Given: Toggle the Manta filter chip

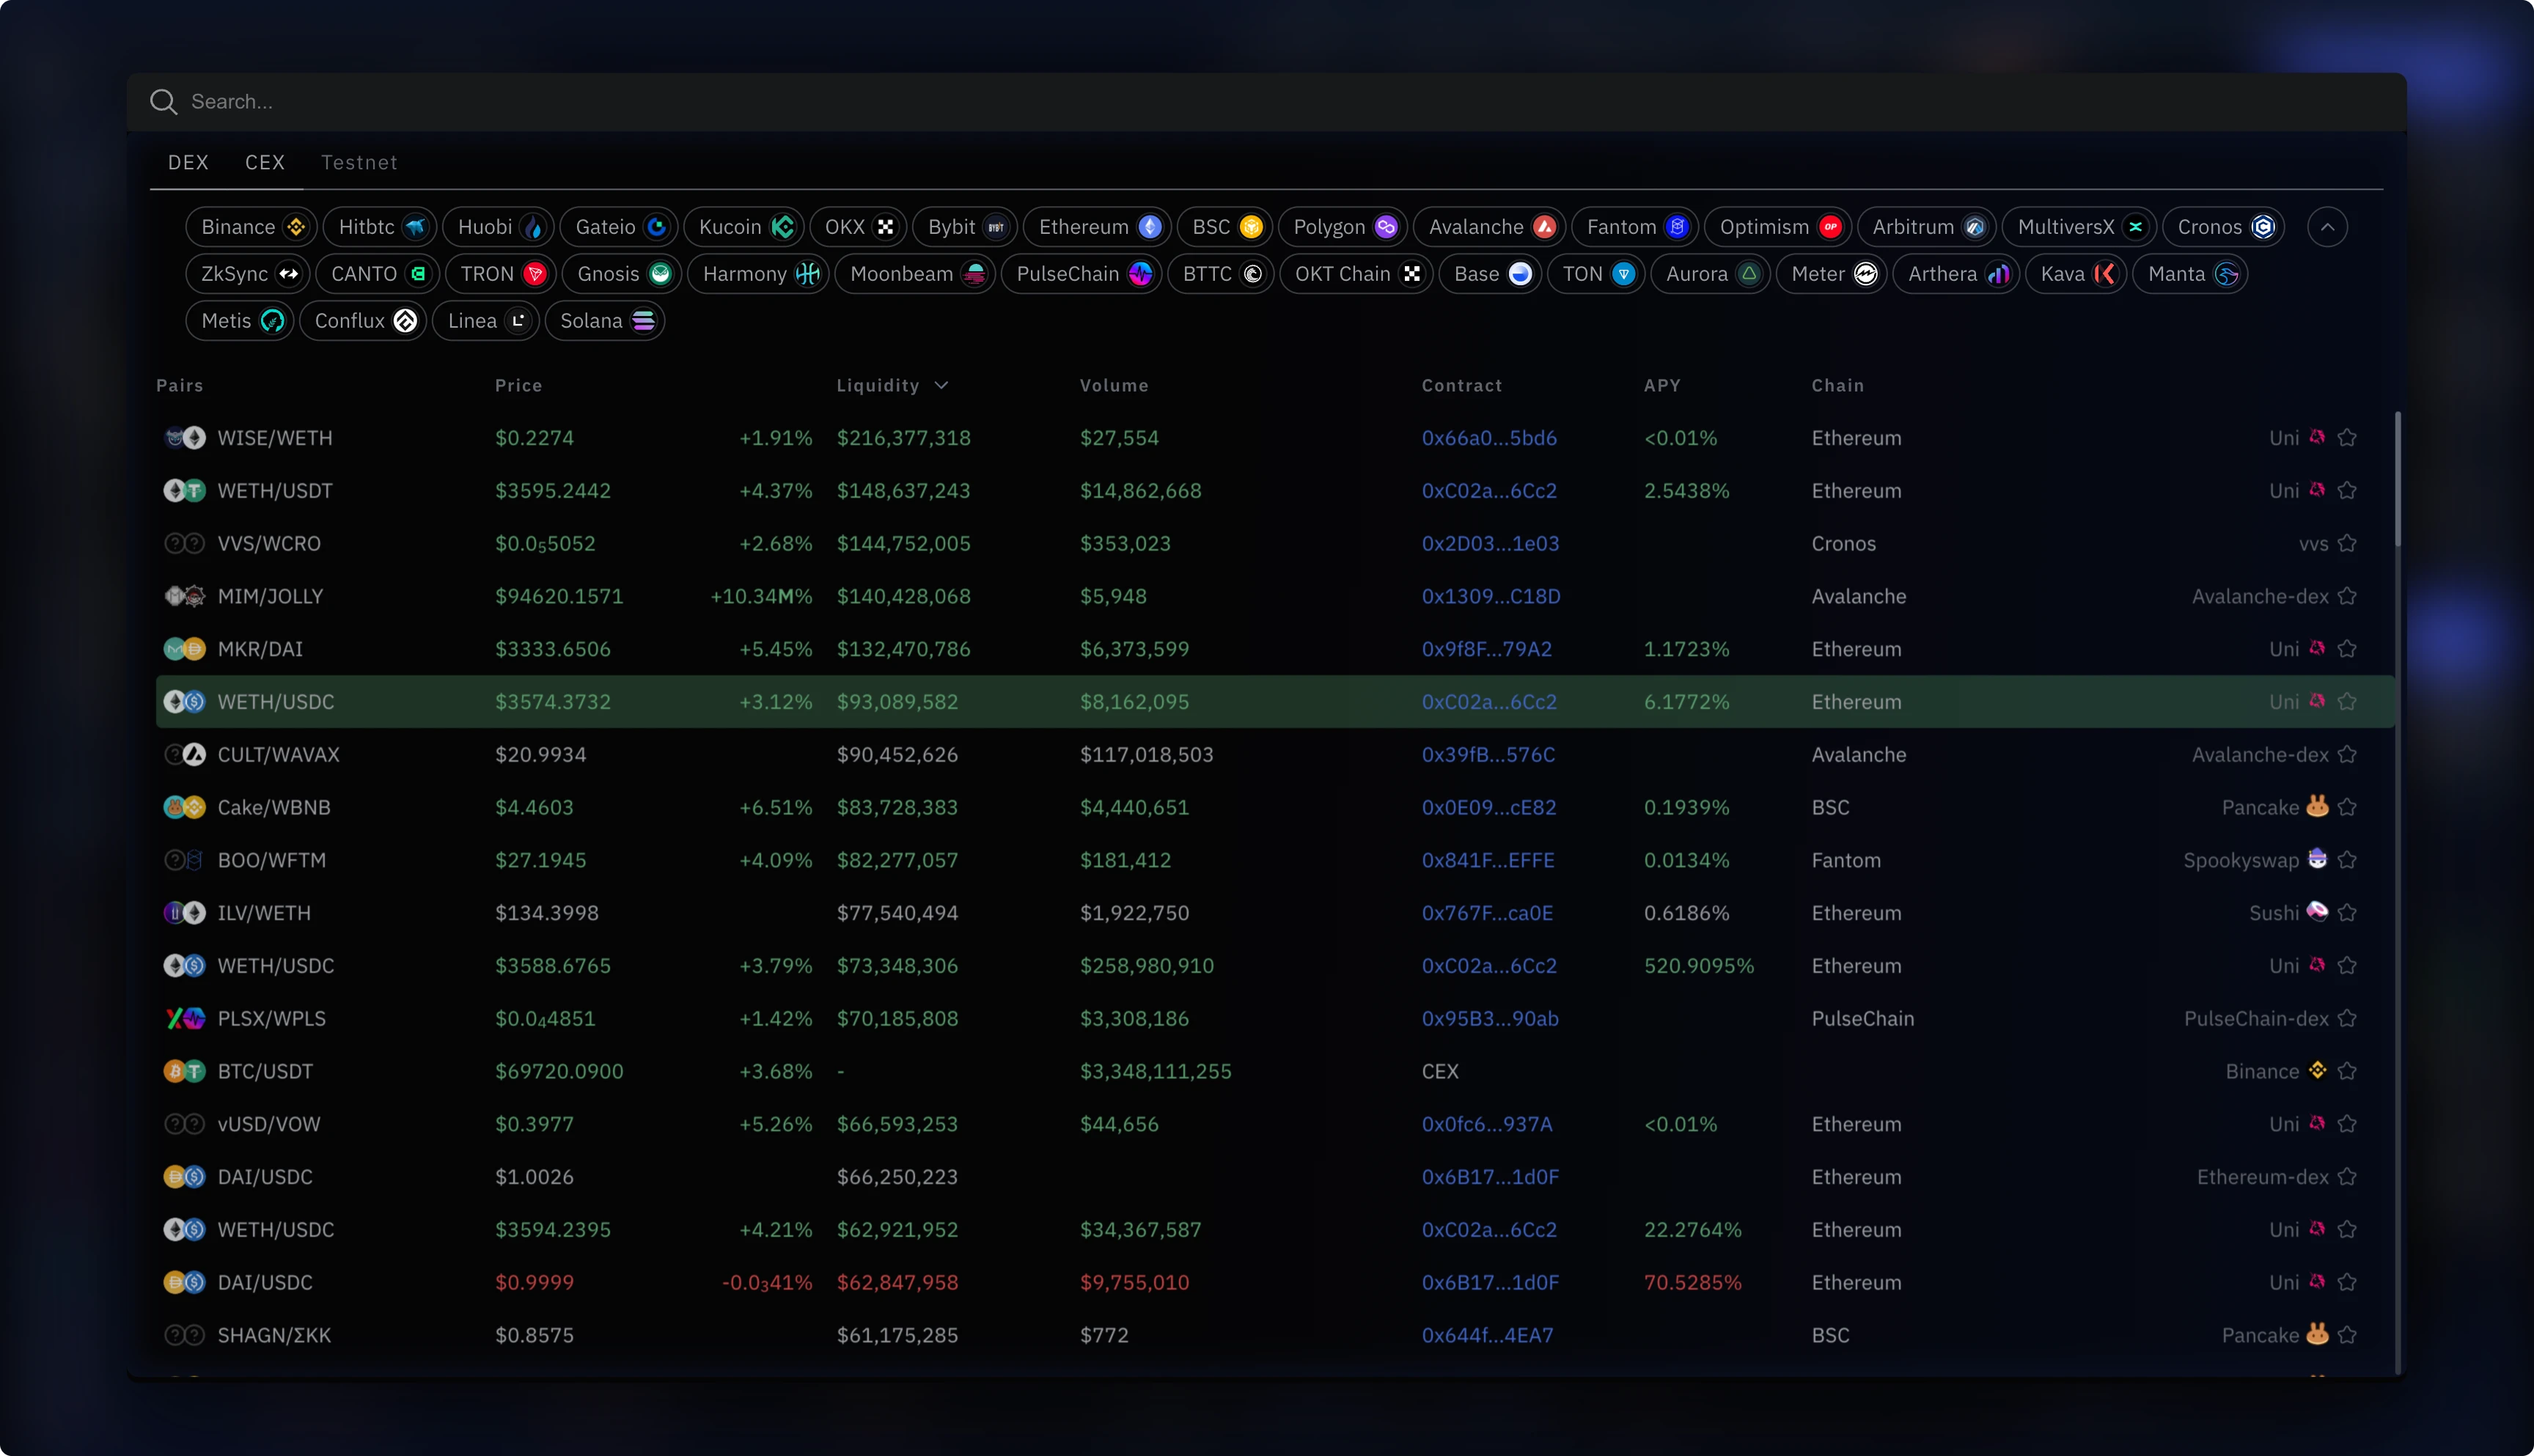Looking at the screenshot, I should pos(2190,274).
